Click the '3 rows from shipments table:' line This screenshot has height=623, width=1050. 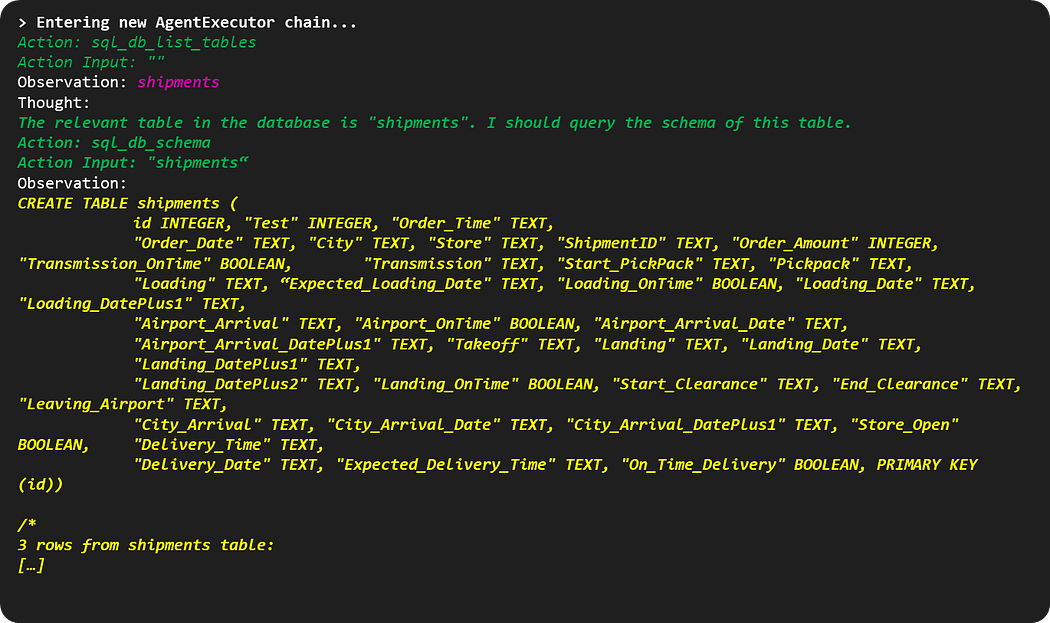pyautogui.click(x=146, y=545)
